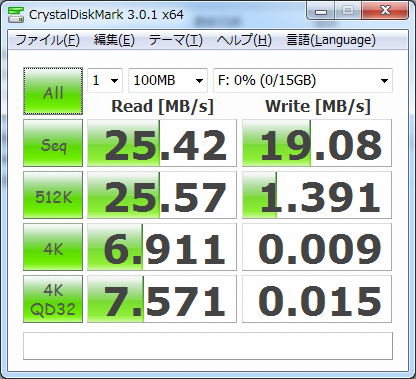
Task: Click the 4K QD32 write result 0.015
Action: pyautogui.click(x=317, y=299)
